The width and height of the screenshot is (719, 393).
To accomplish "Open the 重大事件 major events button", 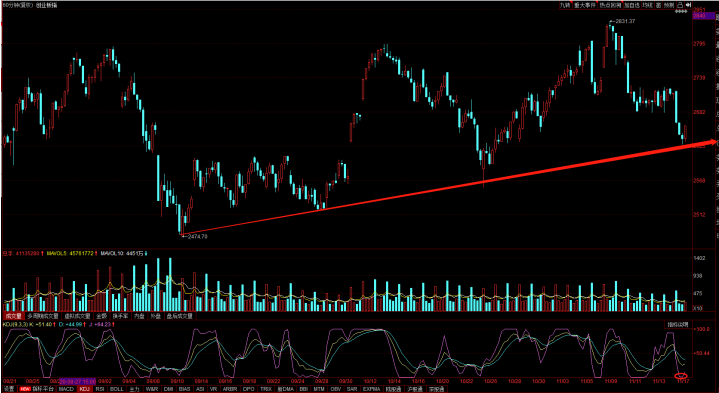I will click(585, 5).
